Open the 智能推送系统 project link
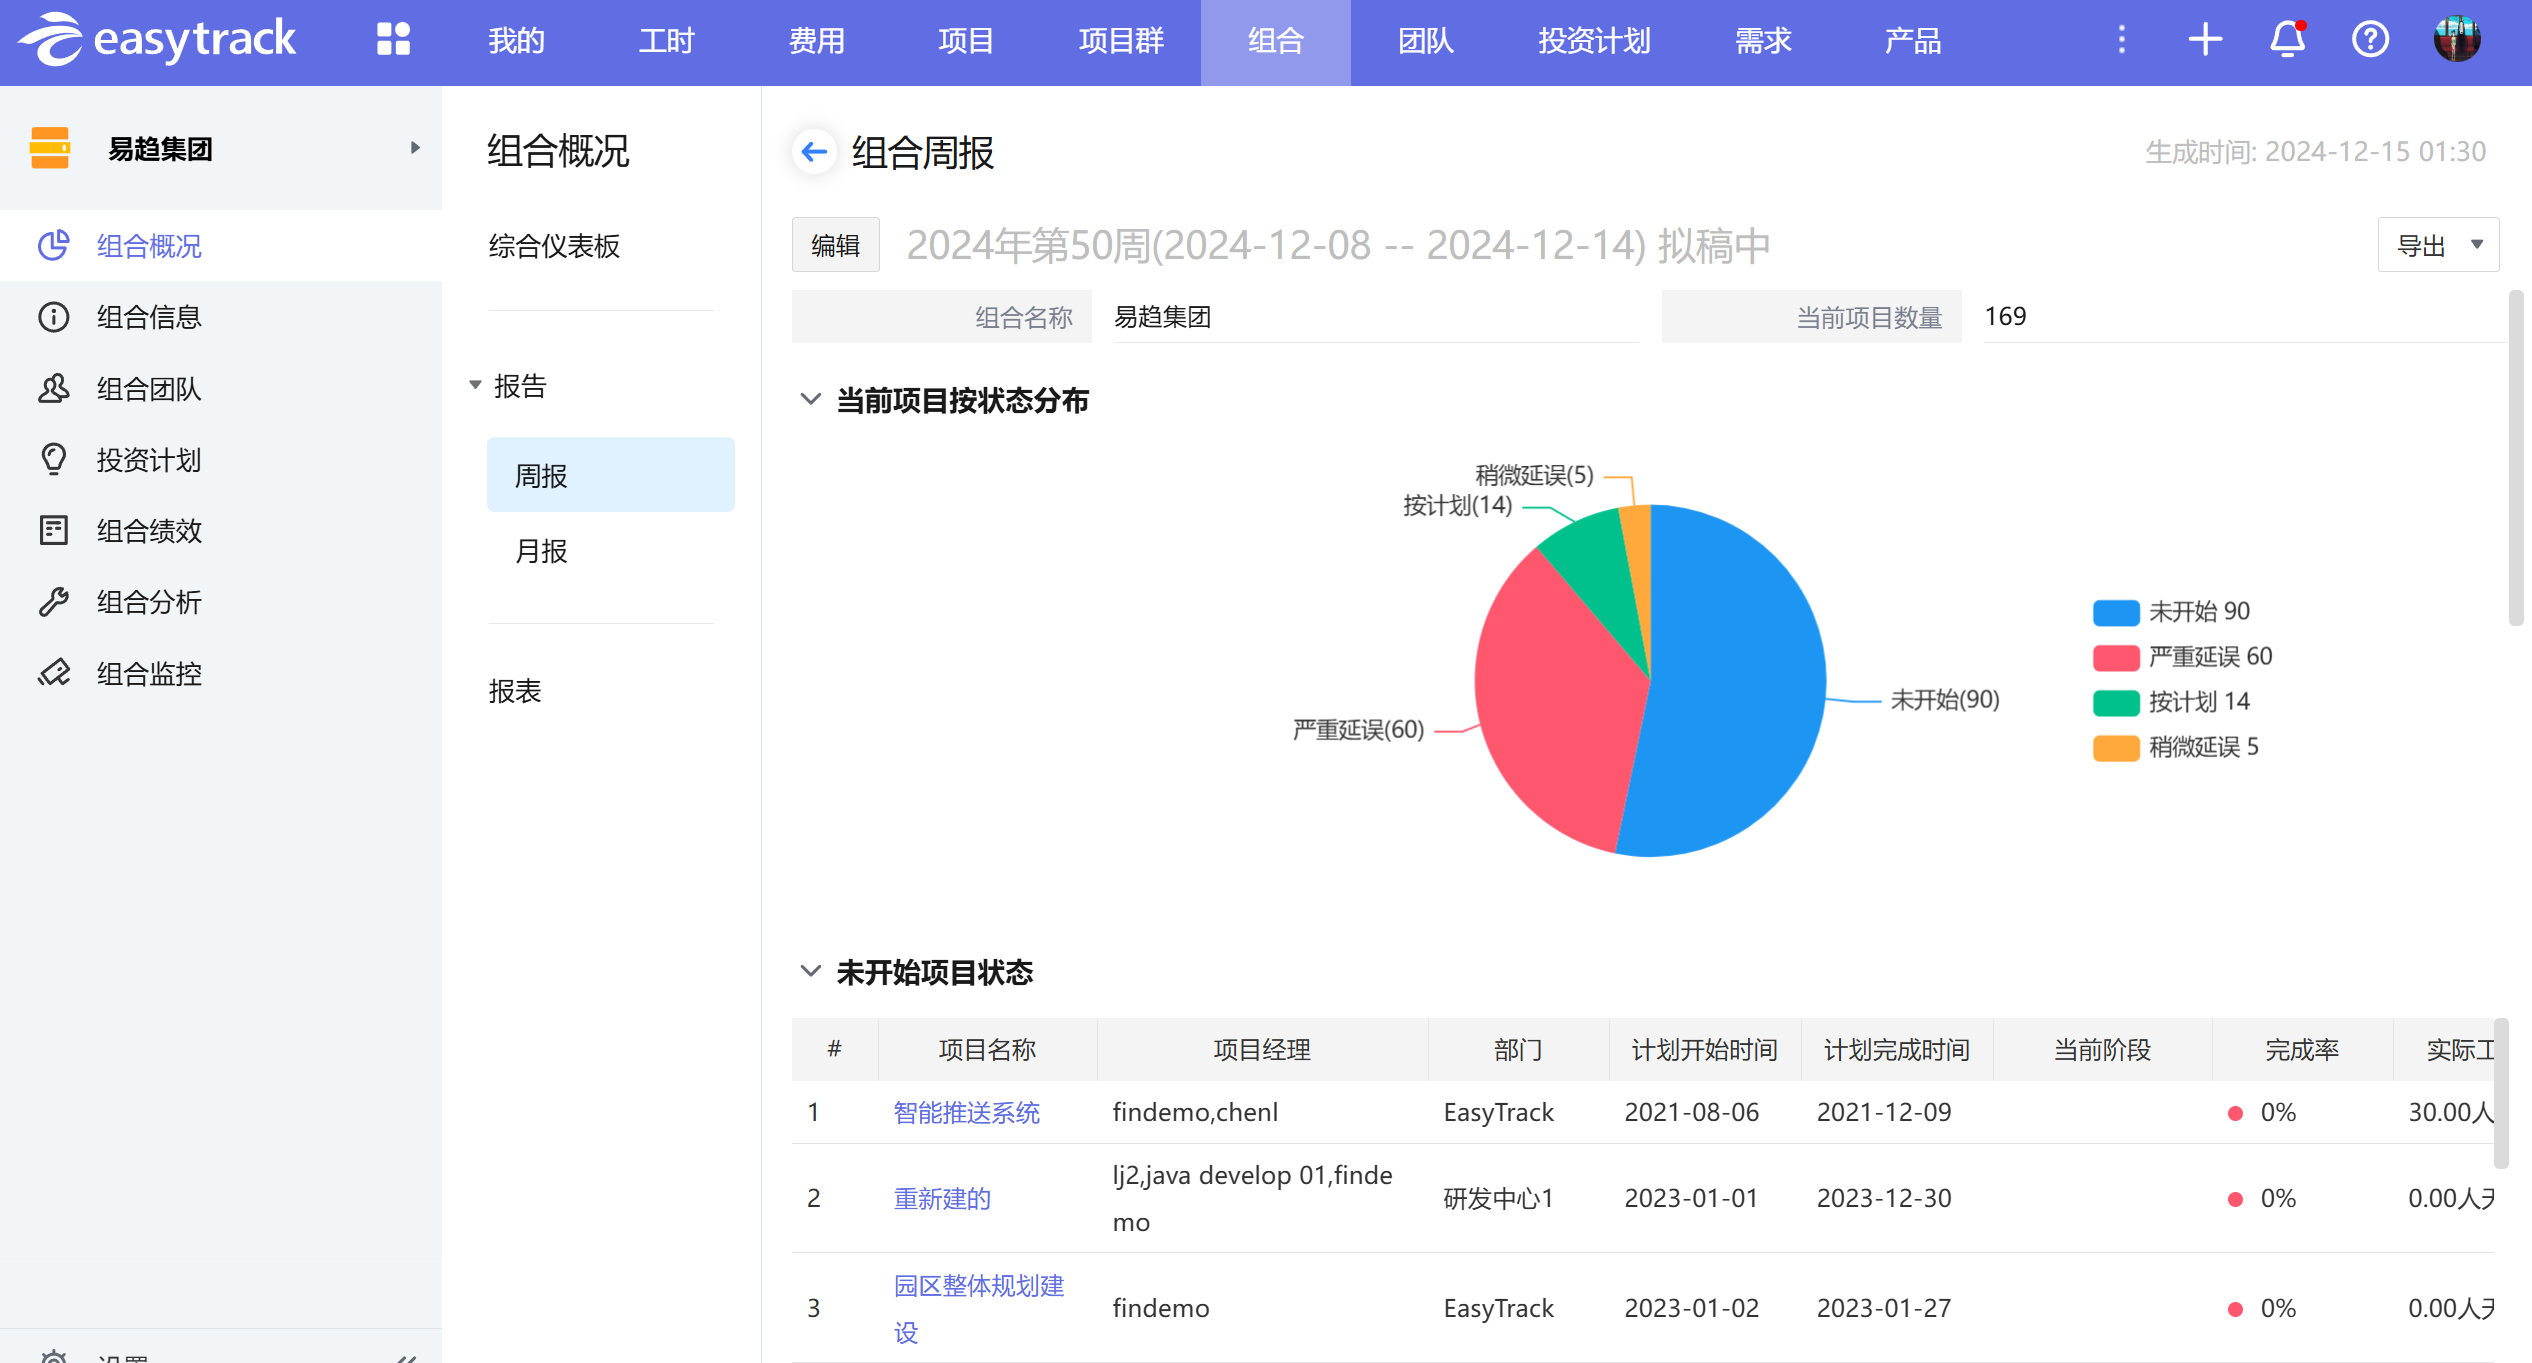 pos(966,1112)
